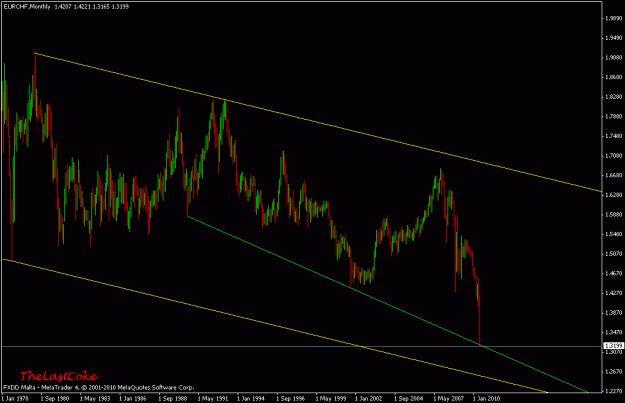Click the 1 May 1991 date label

pyautogui.click(x=212, y=398)
